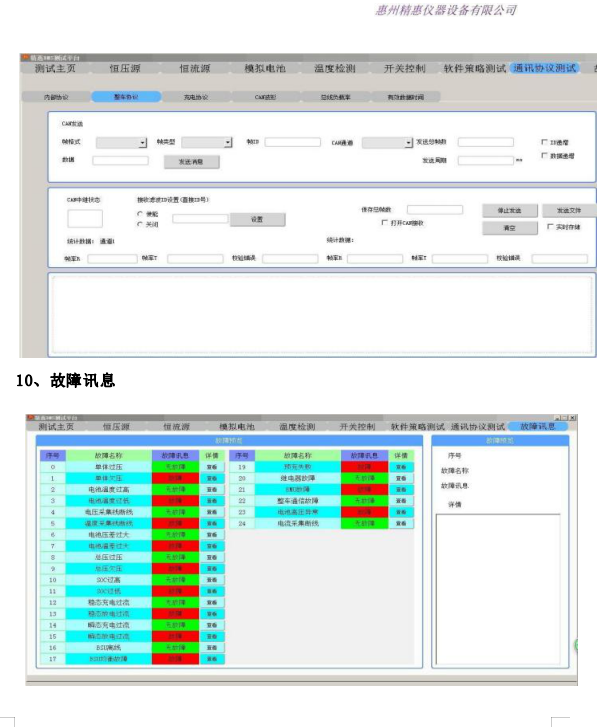Enable the ID递增 checkbox
Screen dimensions: 608x727
click(x=544, y=142)
